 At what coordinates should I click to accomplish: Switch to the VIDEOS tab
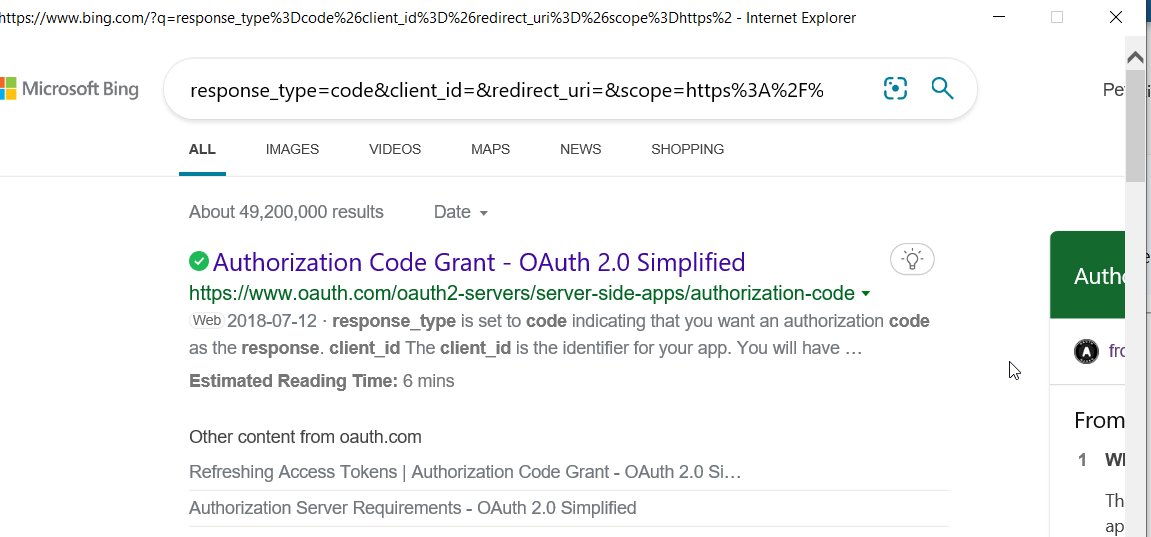(x=395, y=150)
